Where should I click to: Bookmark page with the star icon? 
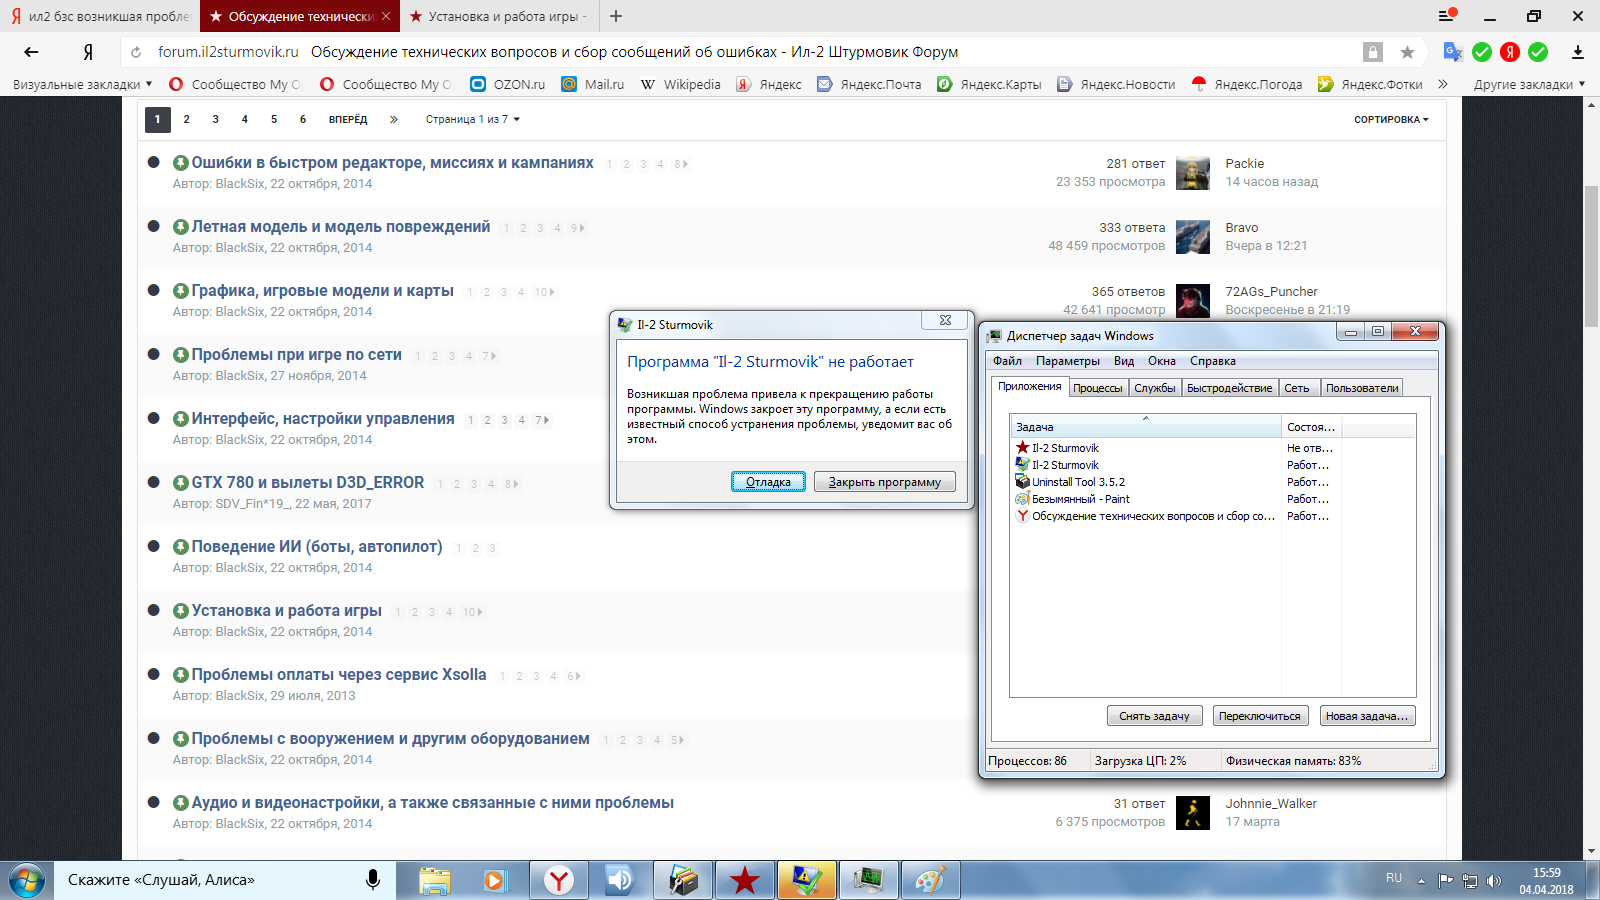tap(1407, 52)
